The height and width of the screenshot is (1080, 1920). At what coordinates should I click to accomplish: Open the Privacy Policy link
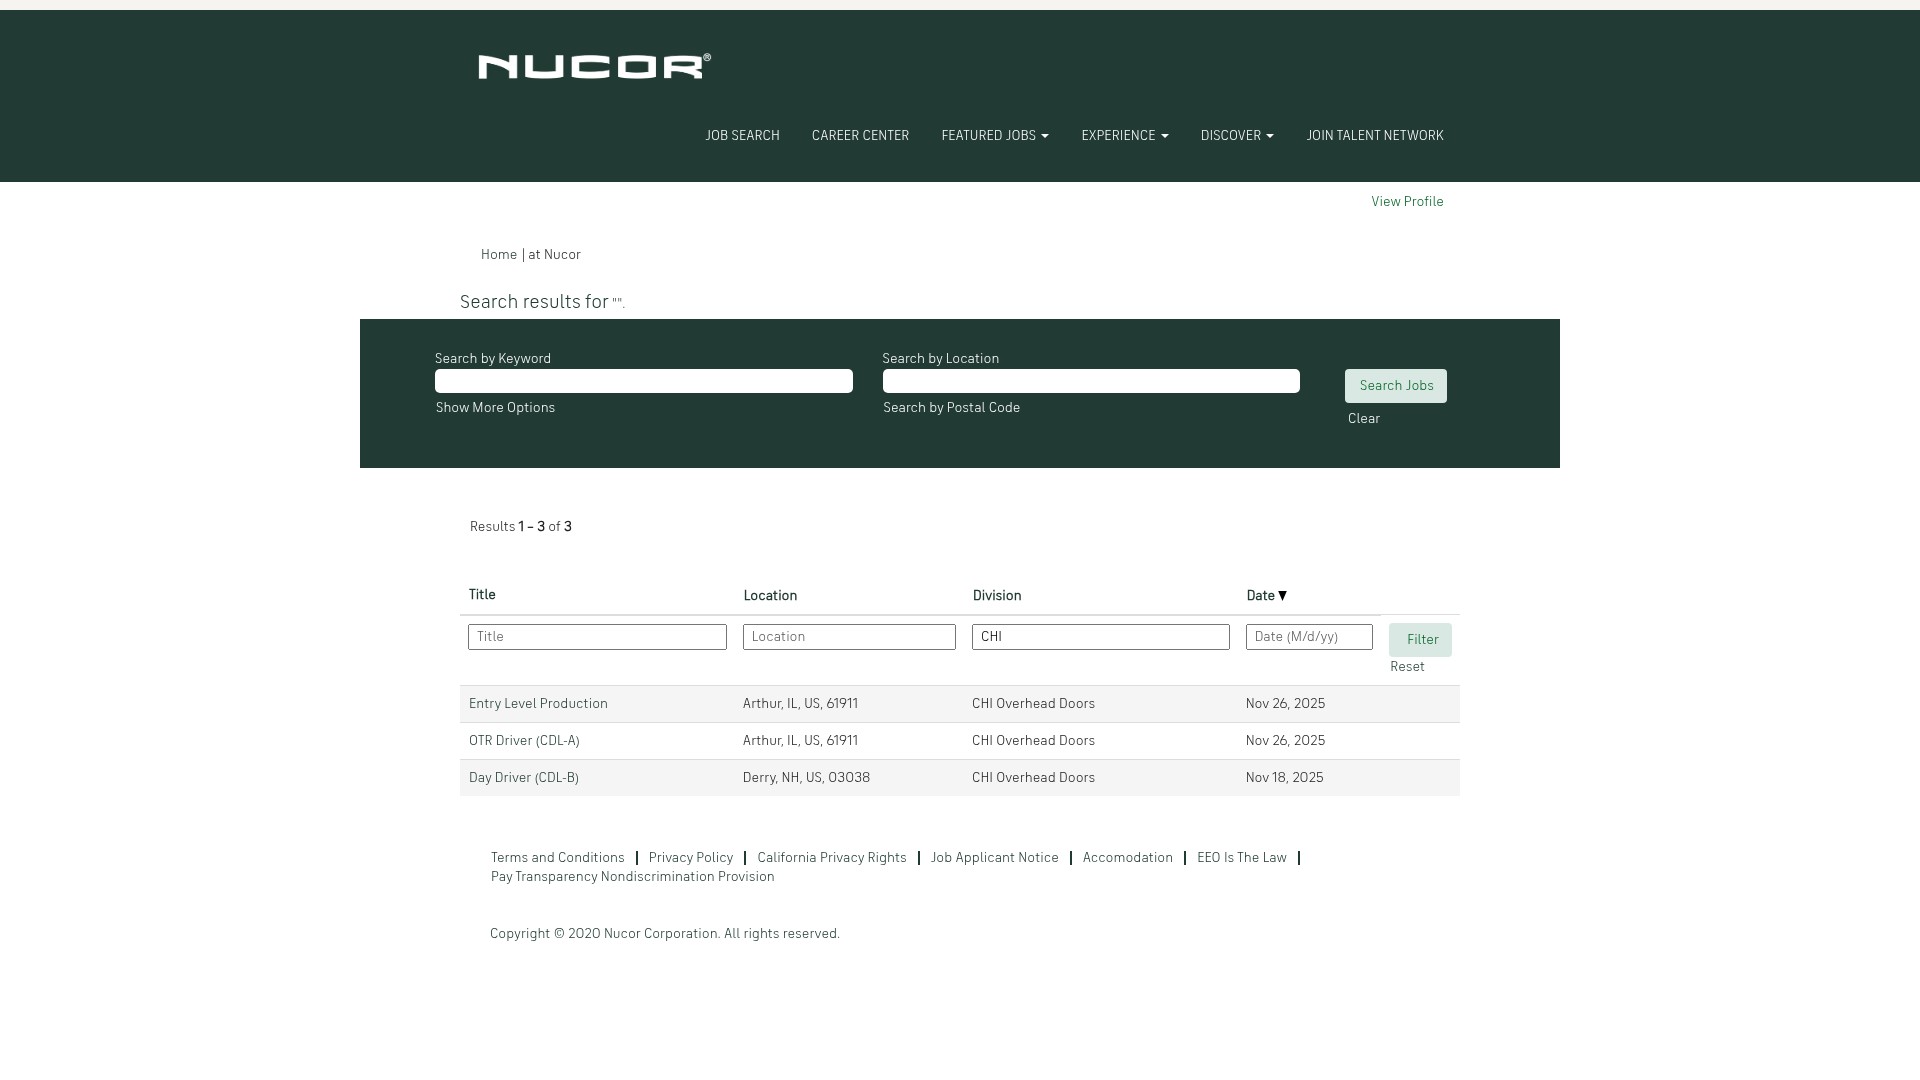point(691,858)
